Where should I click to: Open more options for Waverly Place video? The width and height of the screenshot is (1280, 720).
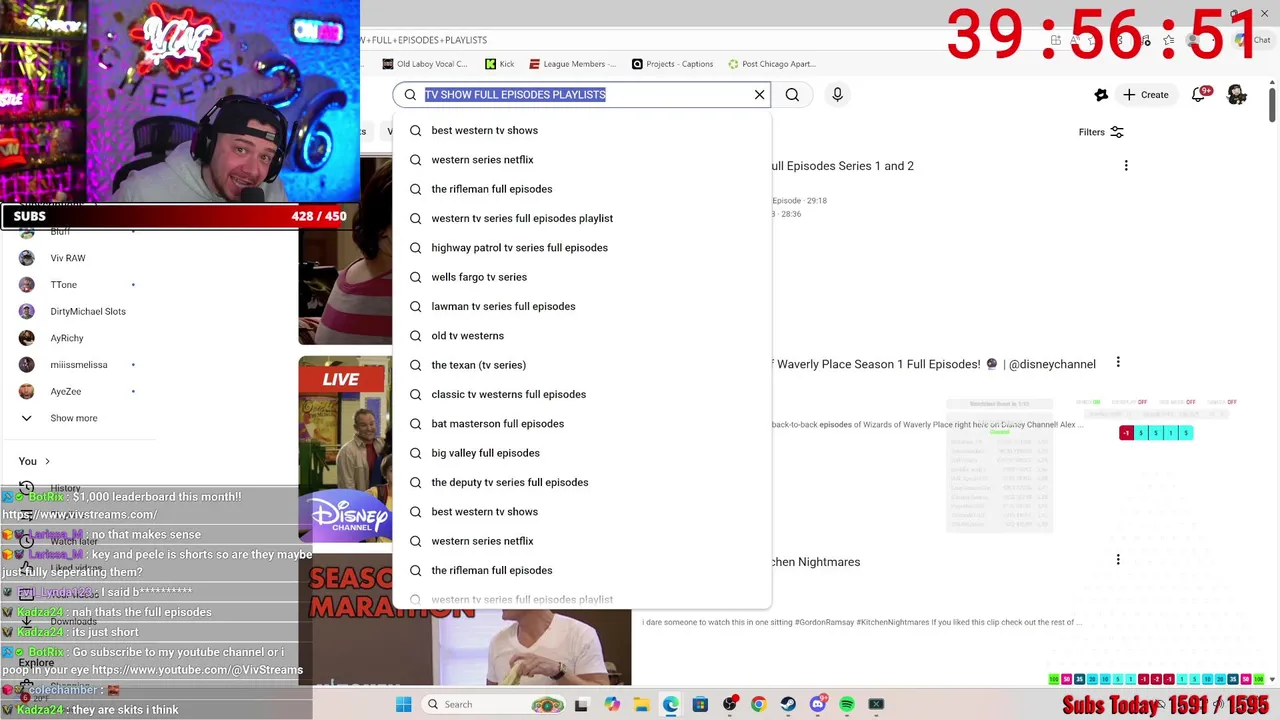point(1118,363)
